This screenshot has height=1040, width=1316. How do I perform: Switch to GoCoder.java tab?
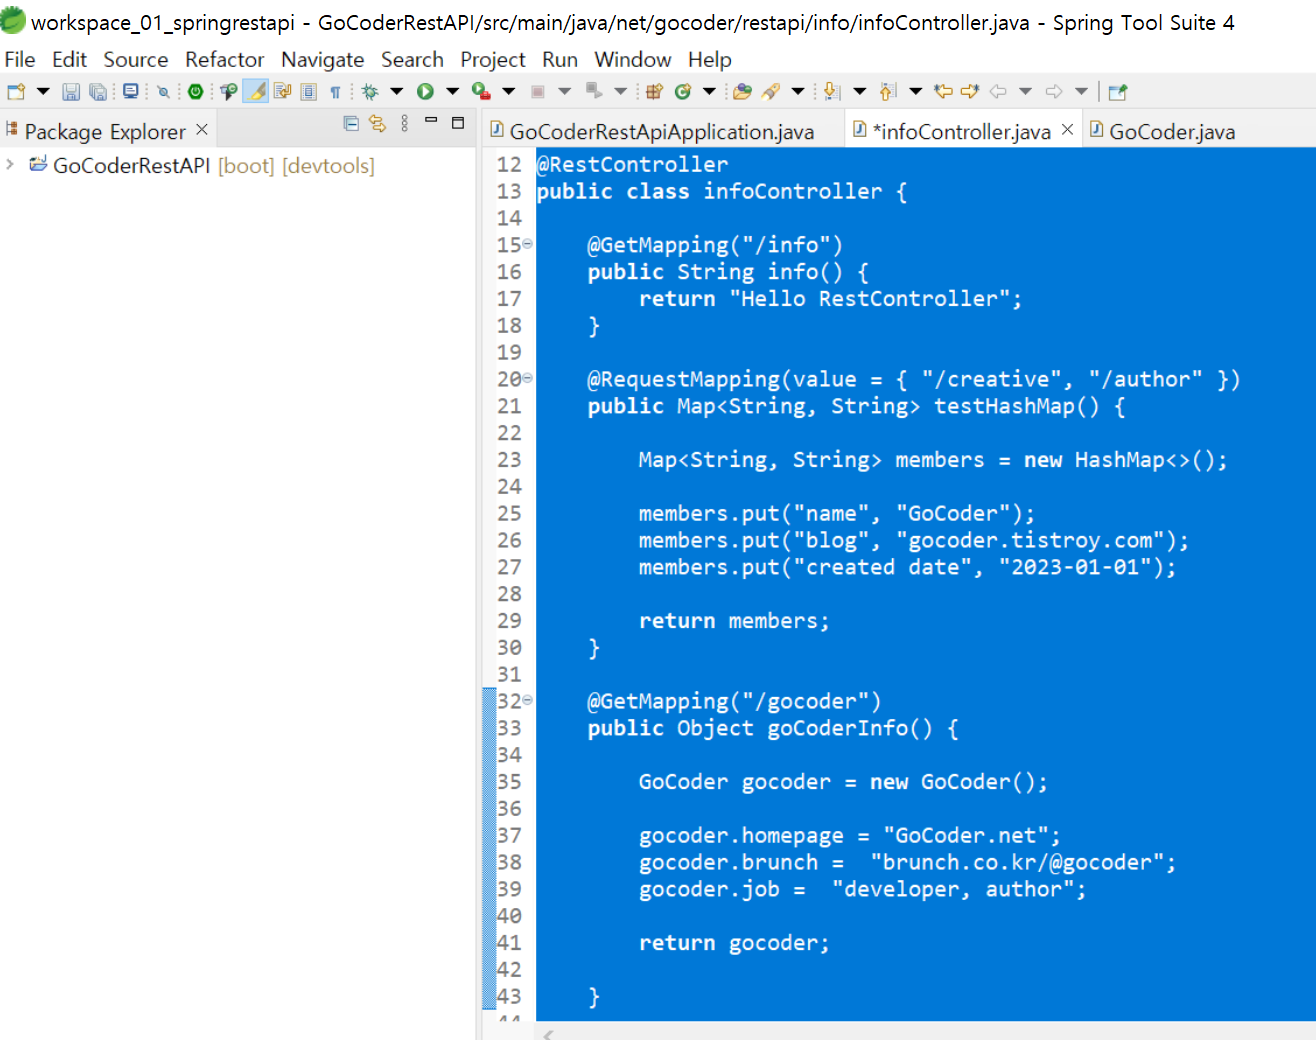click(x=1172, y=131)
